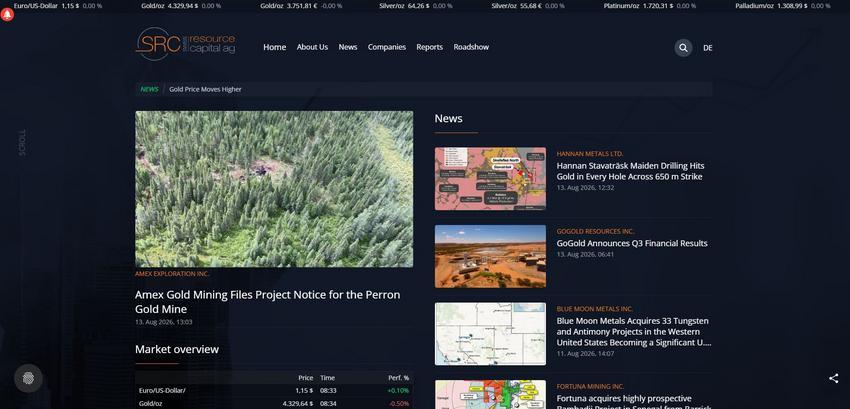Click Platinum/oz 1.720,31 $ in top ticker

650,5
